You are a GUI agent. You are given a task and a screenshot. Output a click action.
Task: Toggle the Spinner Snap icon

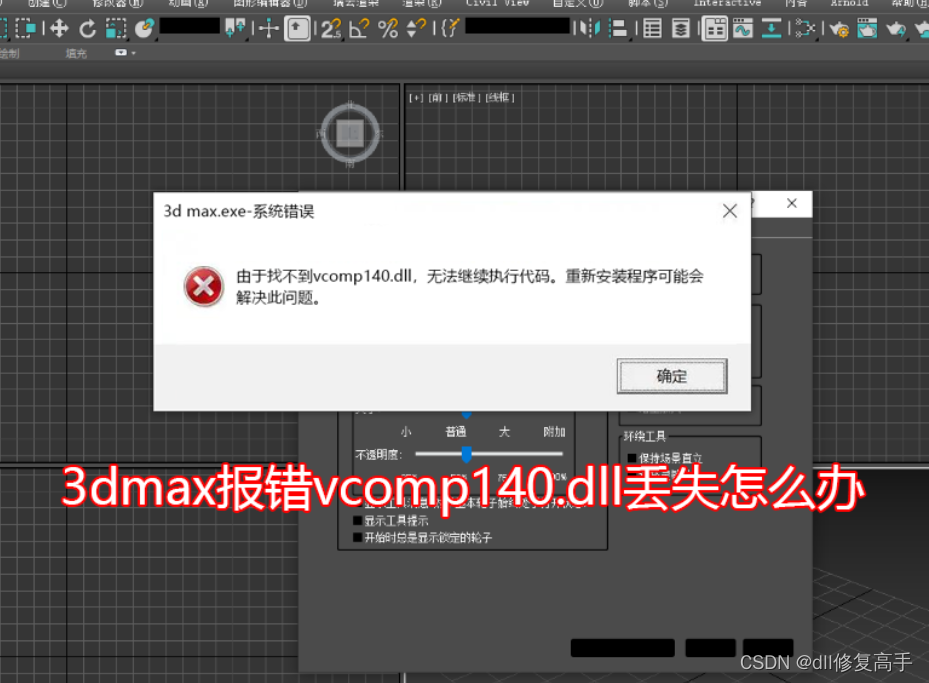(x=417, y=28)
